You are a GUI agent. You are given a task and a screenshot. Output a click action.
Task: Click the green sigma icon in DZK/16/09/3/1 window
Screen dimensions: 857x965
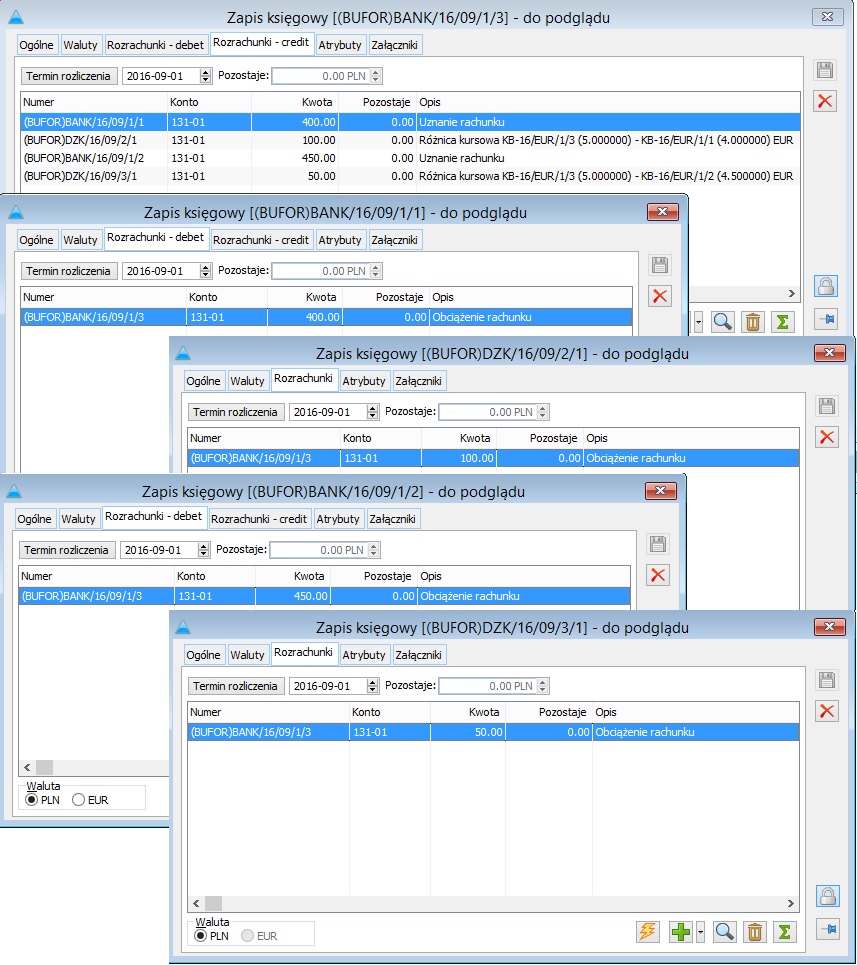784,931
